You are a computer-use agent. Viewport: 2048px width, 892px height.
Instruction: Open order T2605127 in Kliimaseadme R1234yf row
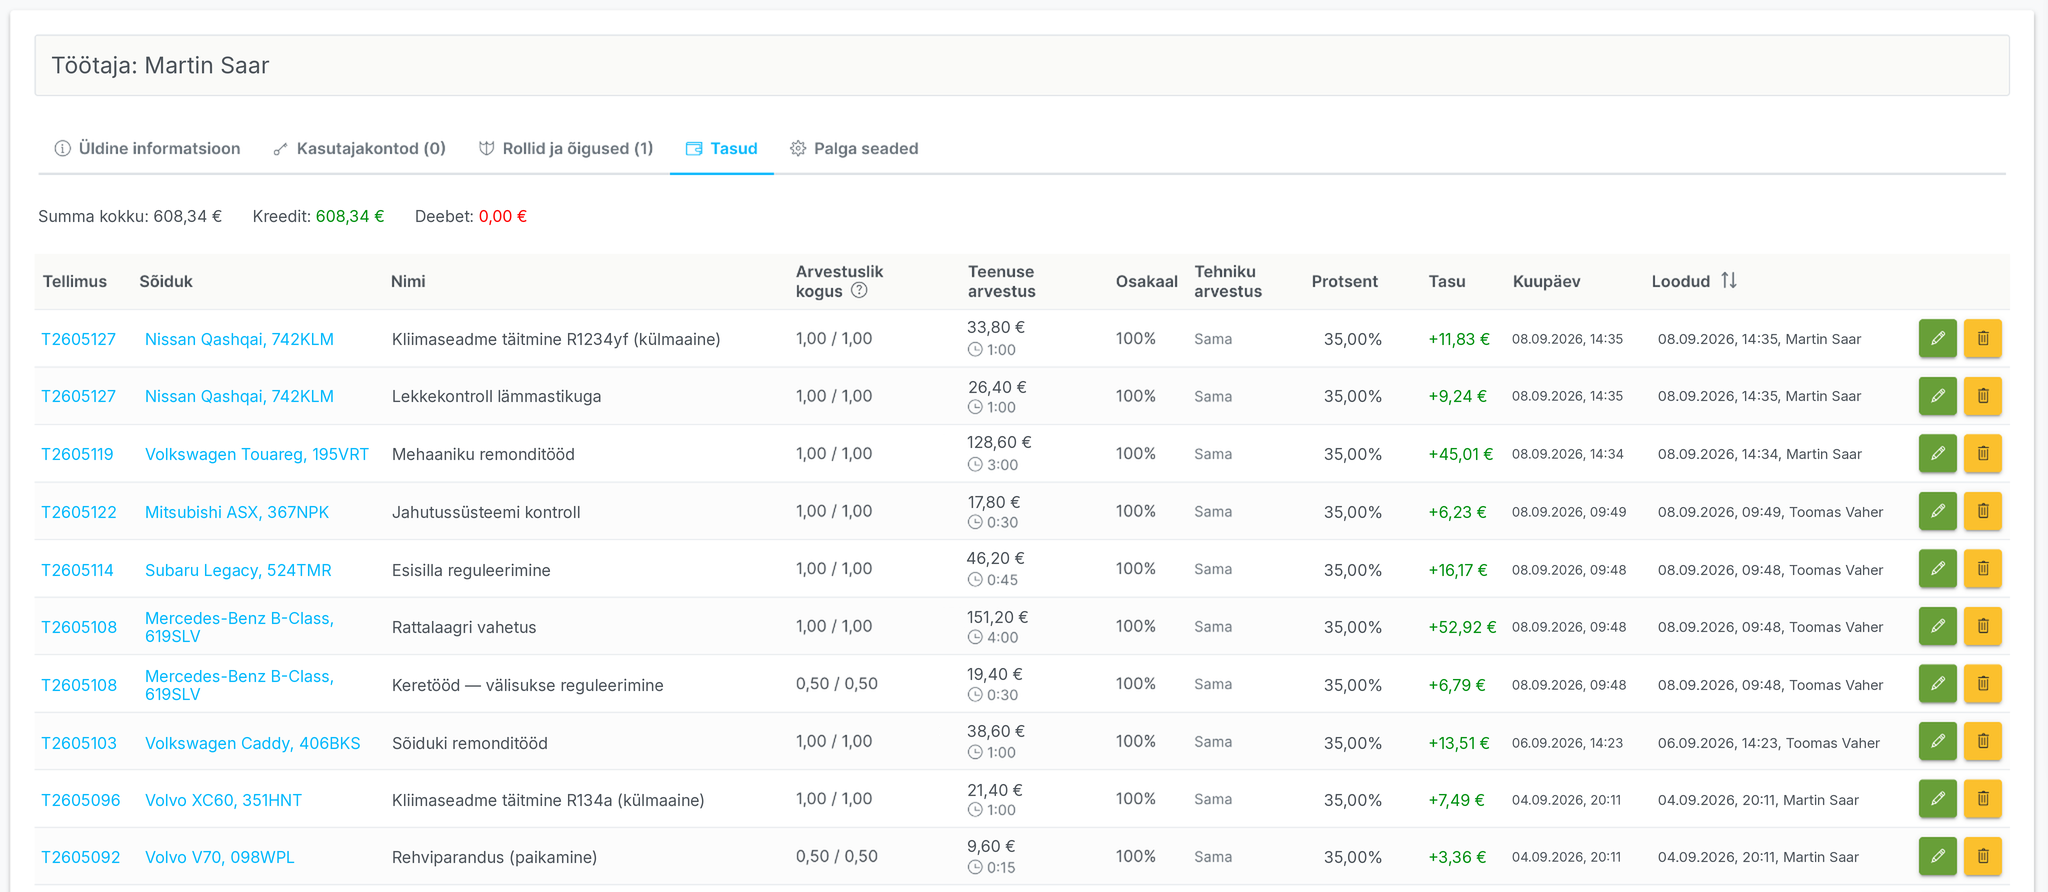pos(78,339)
